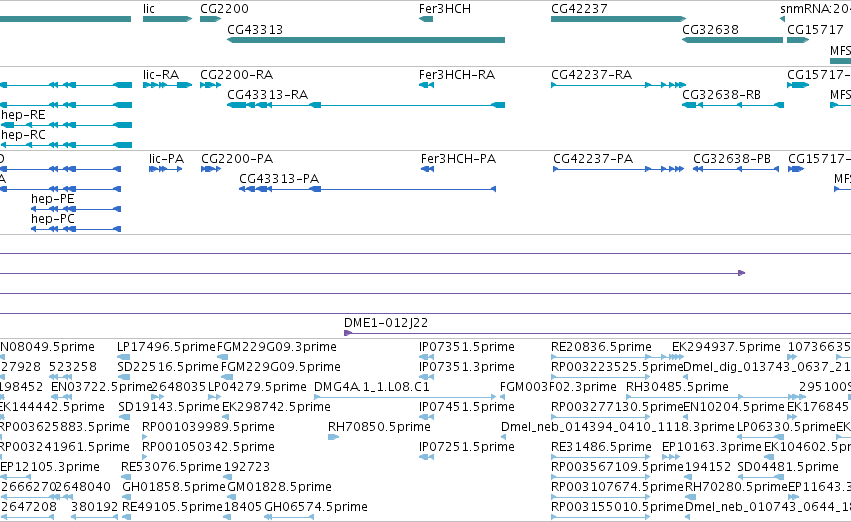The height and width of the screenshot is (522, 851).
Task: Click the CG42237 gene feature bar
Action: pos(618,19)
